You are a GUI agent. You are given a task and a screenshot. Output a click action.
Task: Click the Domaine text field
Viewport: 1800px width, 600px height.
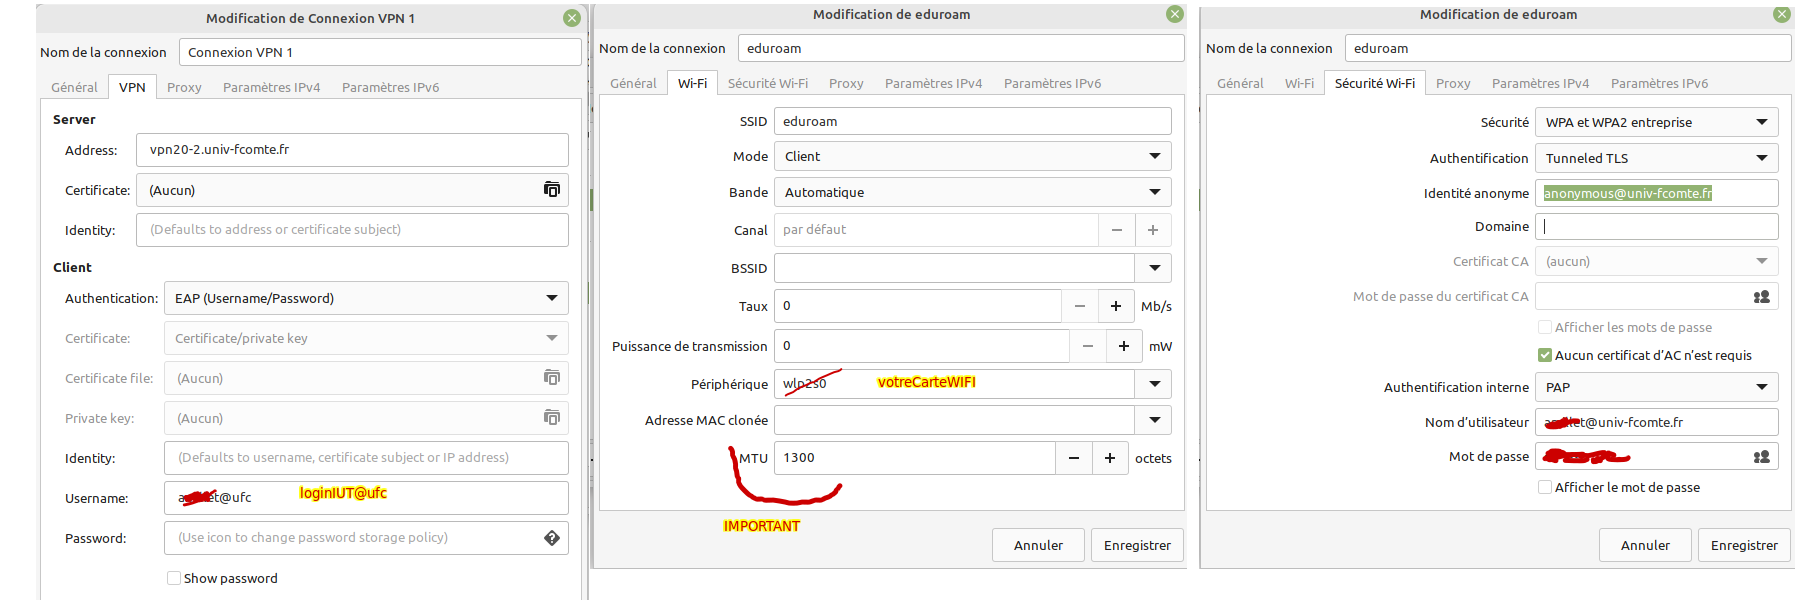1656,226
